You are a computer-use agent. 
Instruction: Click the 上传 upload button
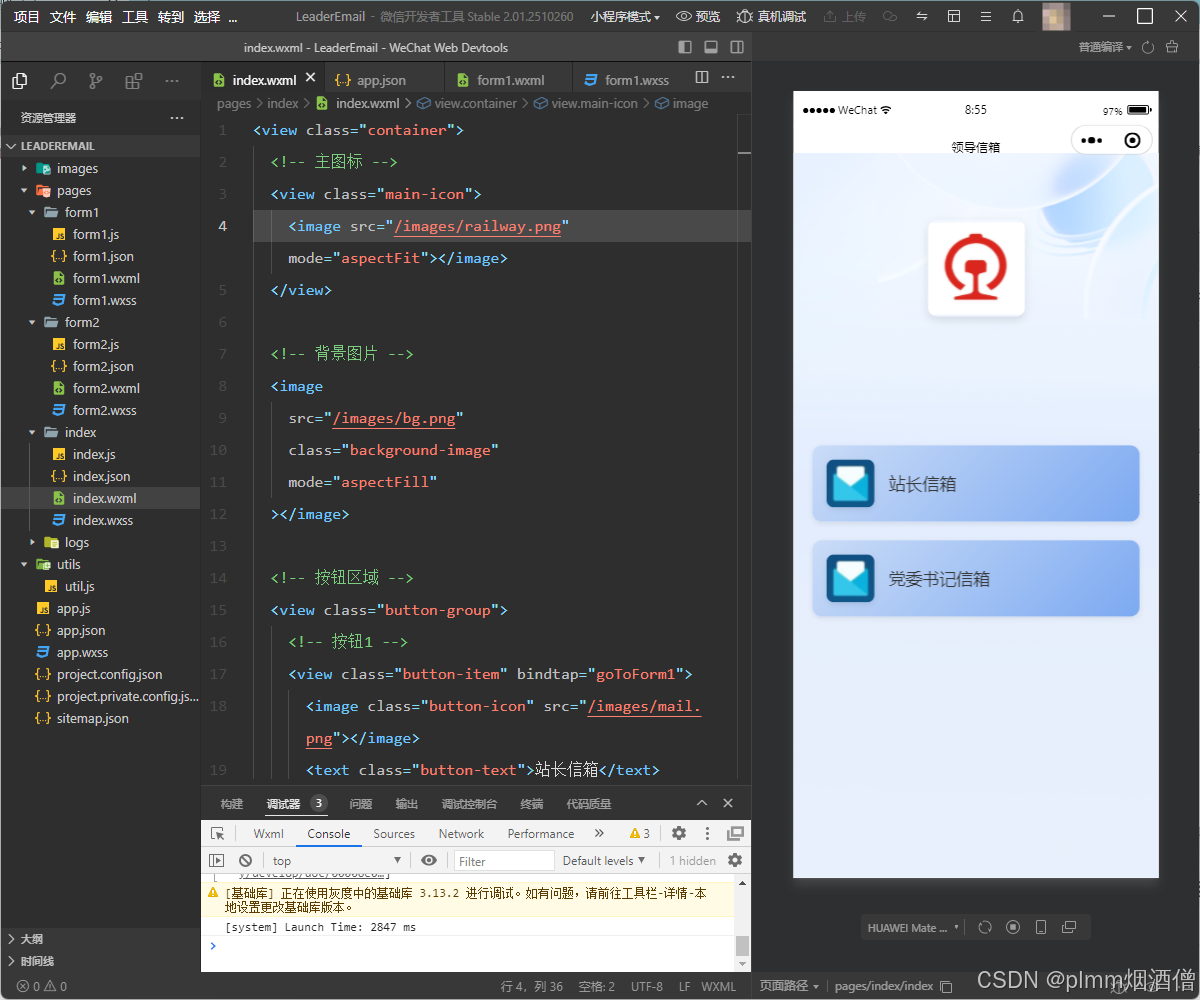tap(844, 17)
